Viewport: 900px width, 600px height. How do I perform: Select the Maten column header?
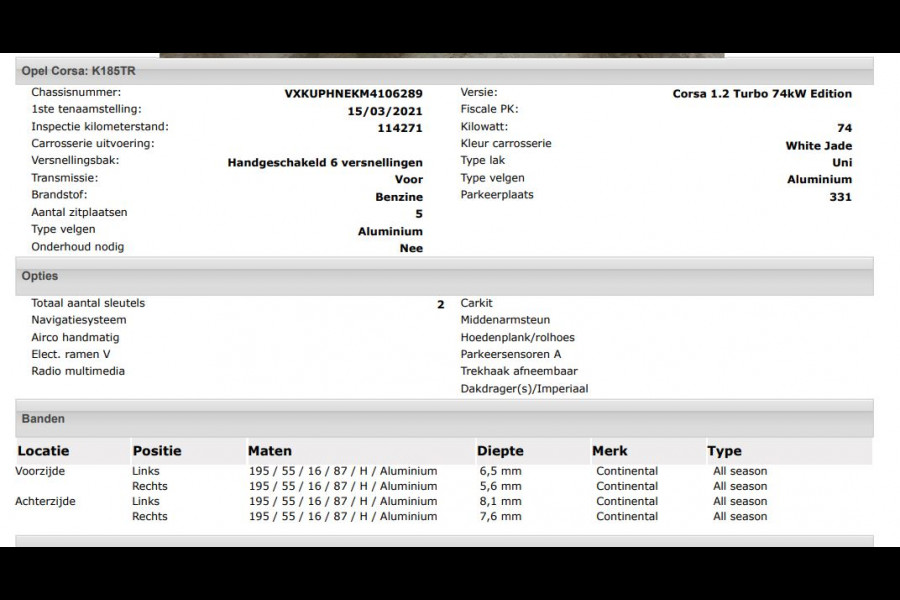pyautogui.click(x=270, y=450)
